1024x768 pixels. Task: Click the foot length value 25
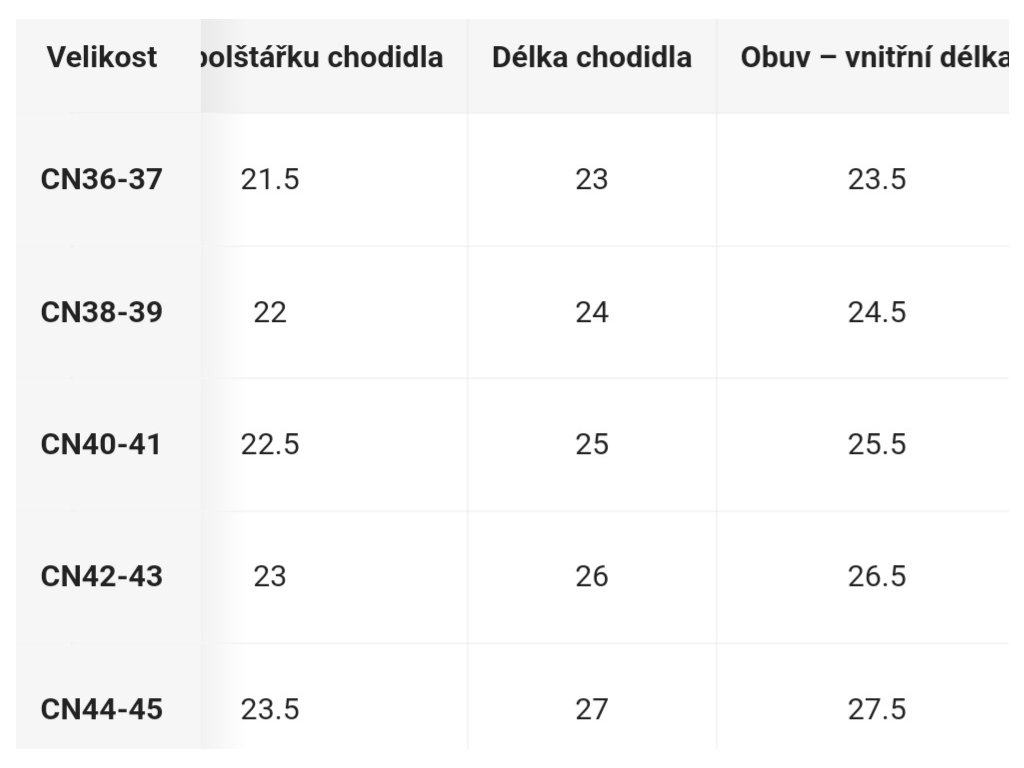pos(592,445)
